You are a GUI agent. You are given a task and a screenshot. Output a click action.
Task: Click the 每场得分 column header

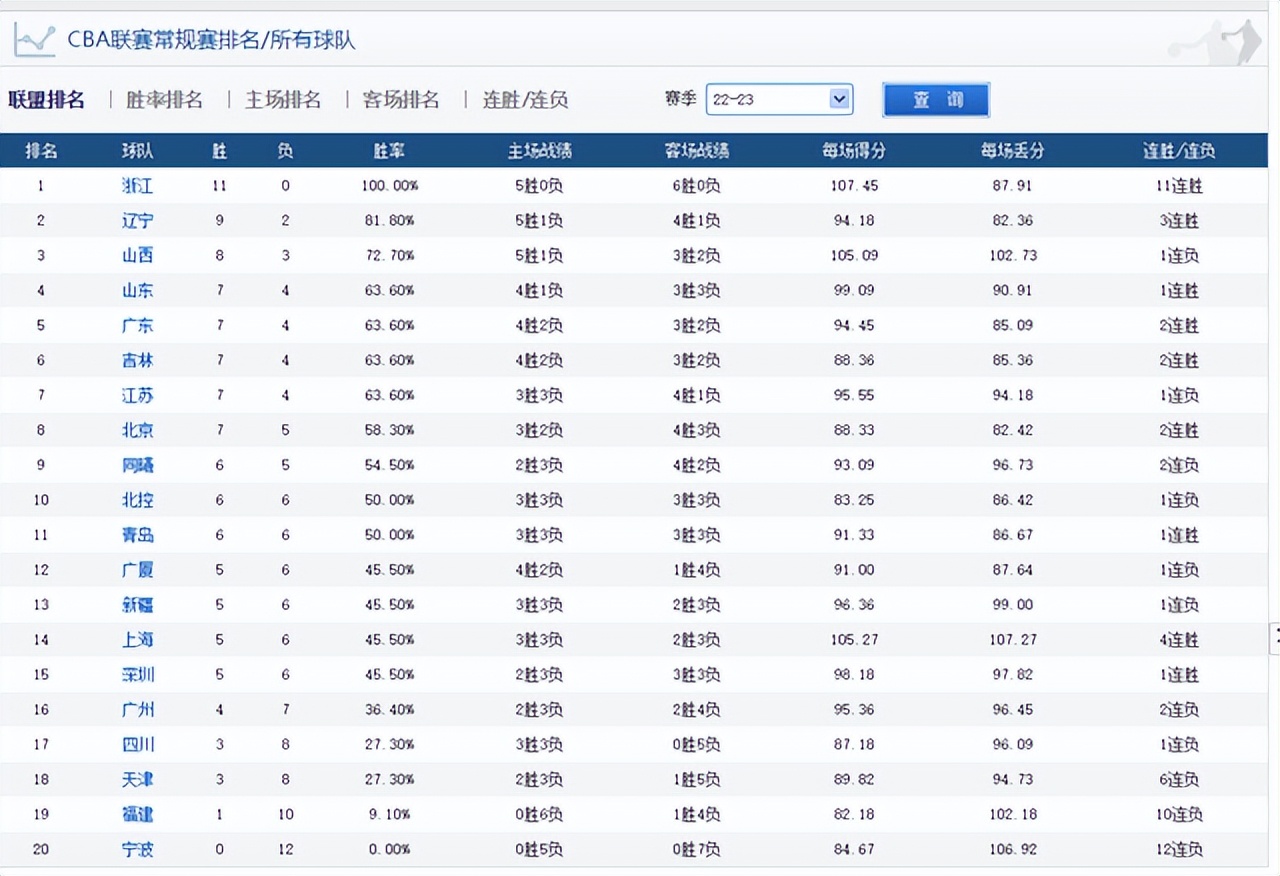855,150
